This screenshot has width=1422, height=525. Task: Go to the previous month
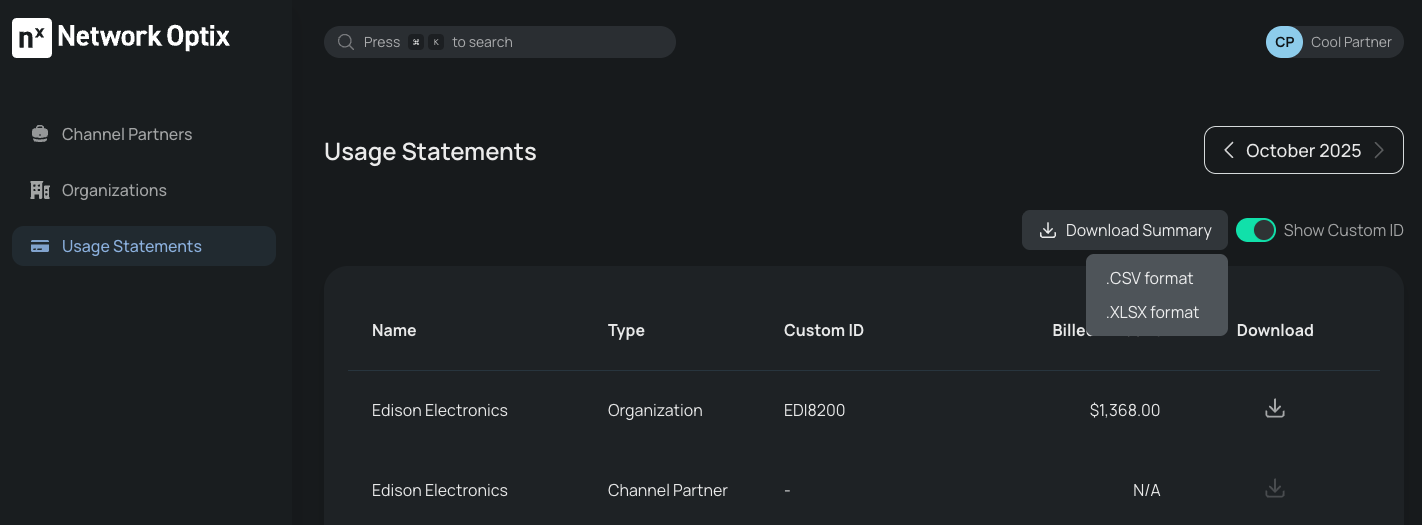tap(1229, 150)
